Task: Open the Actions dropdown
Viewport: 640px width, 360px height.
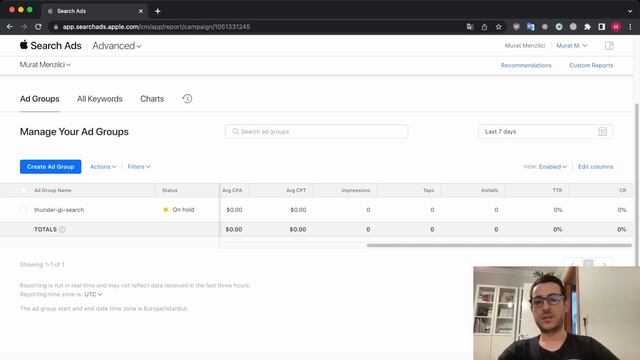Action: [103, 167]
